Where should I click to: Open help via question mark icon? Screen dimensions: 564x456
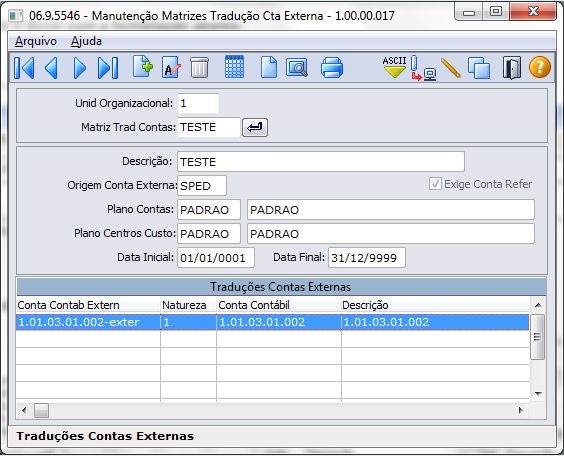click(540, 67)
